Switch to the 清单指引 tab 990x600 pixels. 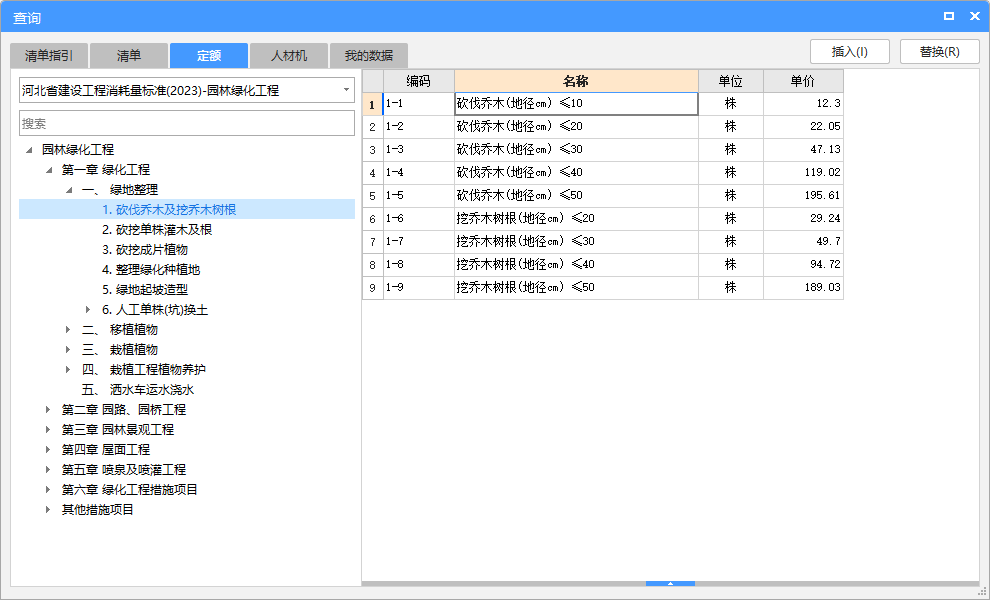coord(49,56)
